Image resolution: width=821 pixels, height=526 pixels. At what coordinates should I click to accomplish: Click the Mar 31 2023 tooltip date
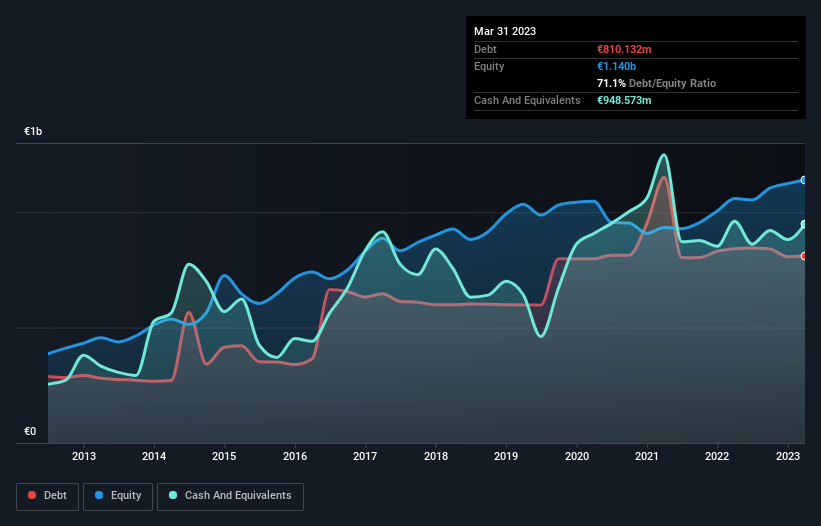coord(505,31)
